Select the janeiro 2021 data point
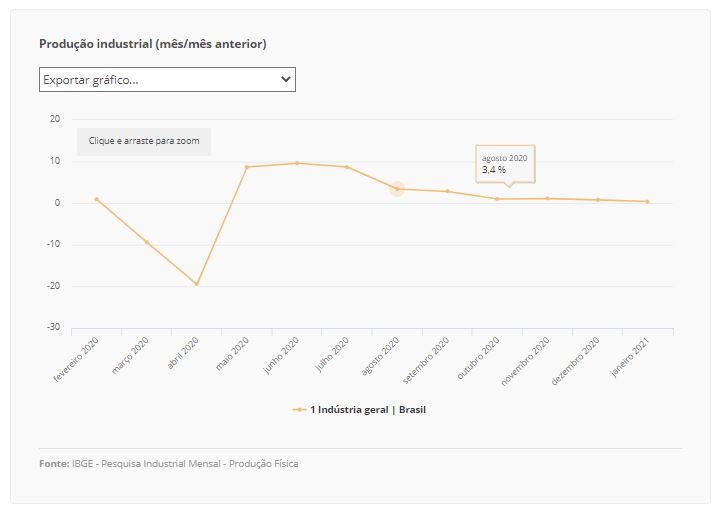The width and height of the screenshot is (720, 509). click(x=648, y=202)
